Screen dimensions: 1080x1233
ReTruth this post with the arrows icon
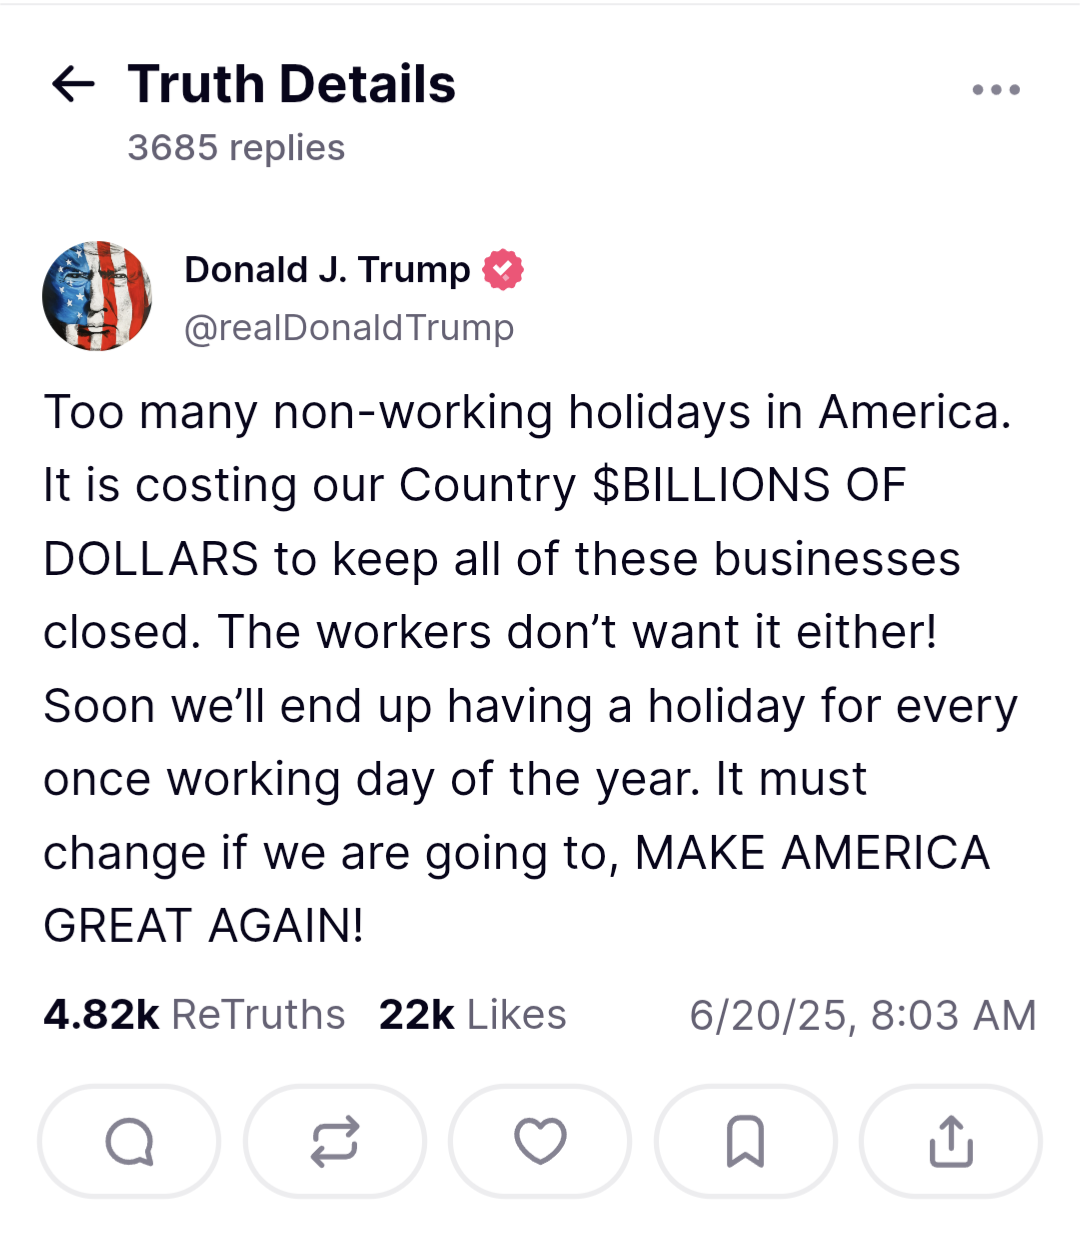334,1141
